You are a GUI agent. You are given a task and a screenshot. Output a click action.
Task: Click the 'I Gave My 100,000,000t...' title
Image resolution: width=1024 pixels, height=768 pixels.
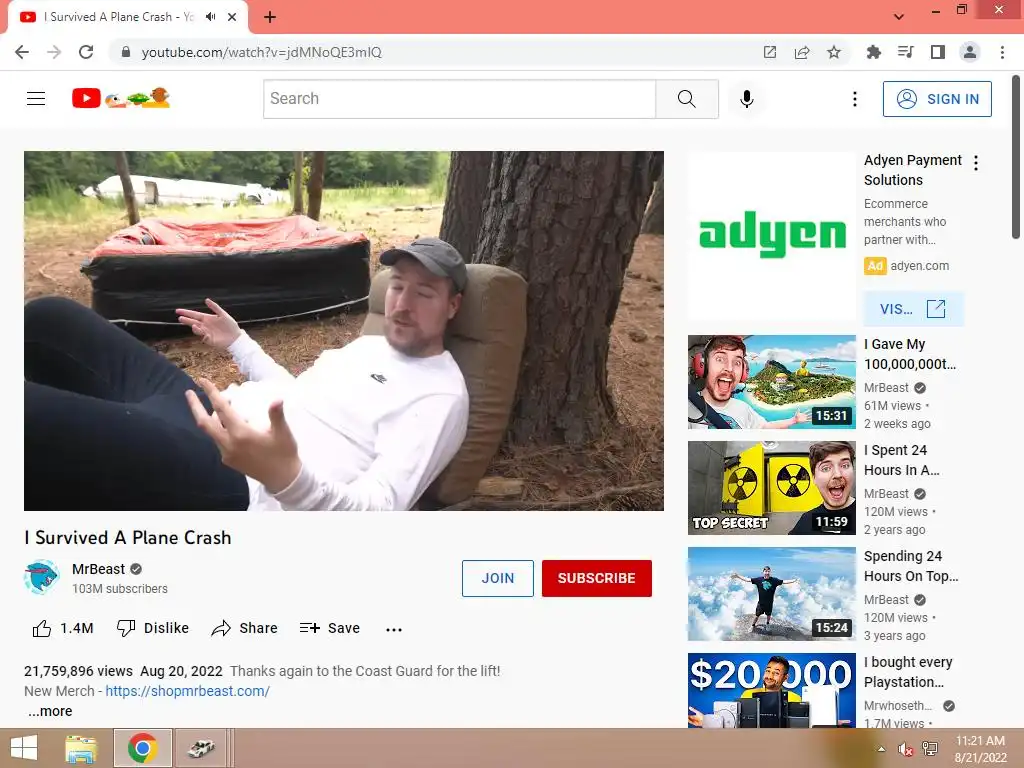click(x=910, y=354)
